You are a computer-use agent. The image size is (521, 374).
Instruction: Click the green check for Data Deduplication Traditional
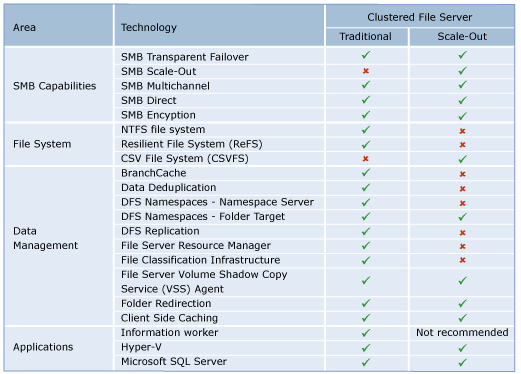366,188
